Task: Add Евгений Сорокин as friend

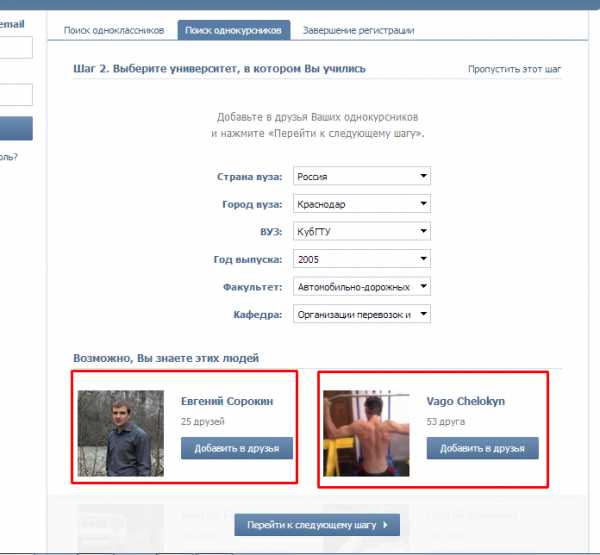Action: pyautogui.click(x=237, y=448)
